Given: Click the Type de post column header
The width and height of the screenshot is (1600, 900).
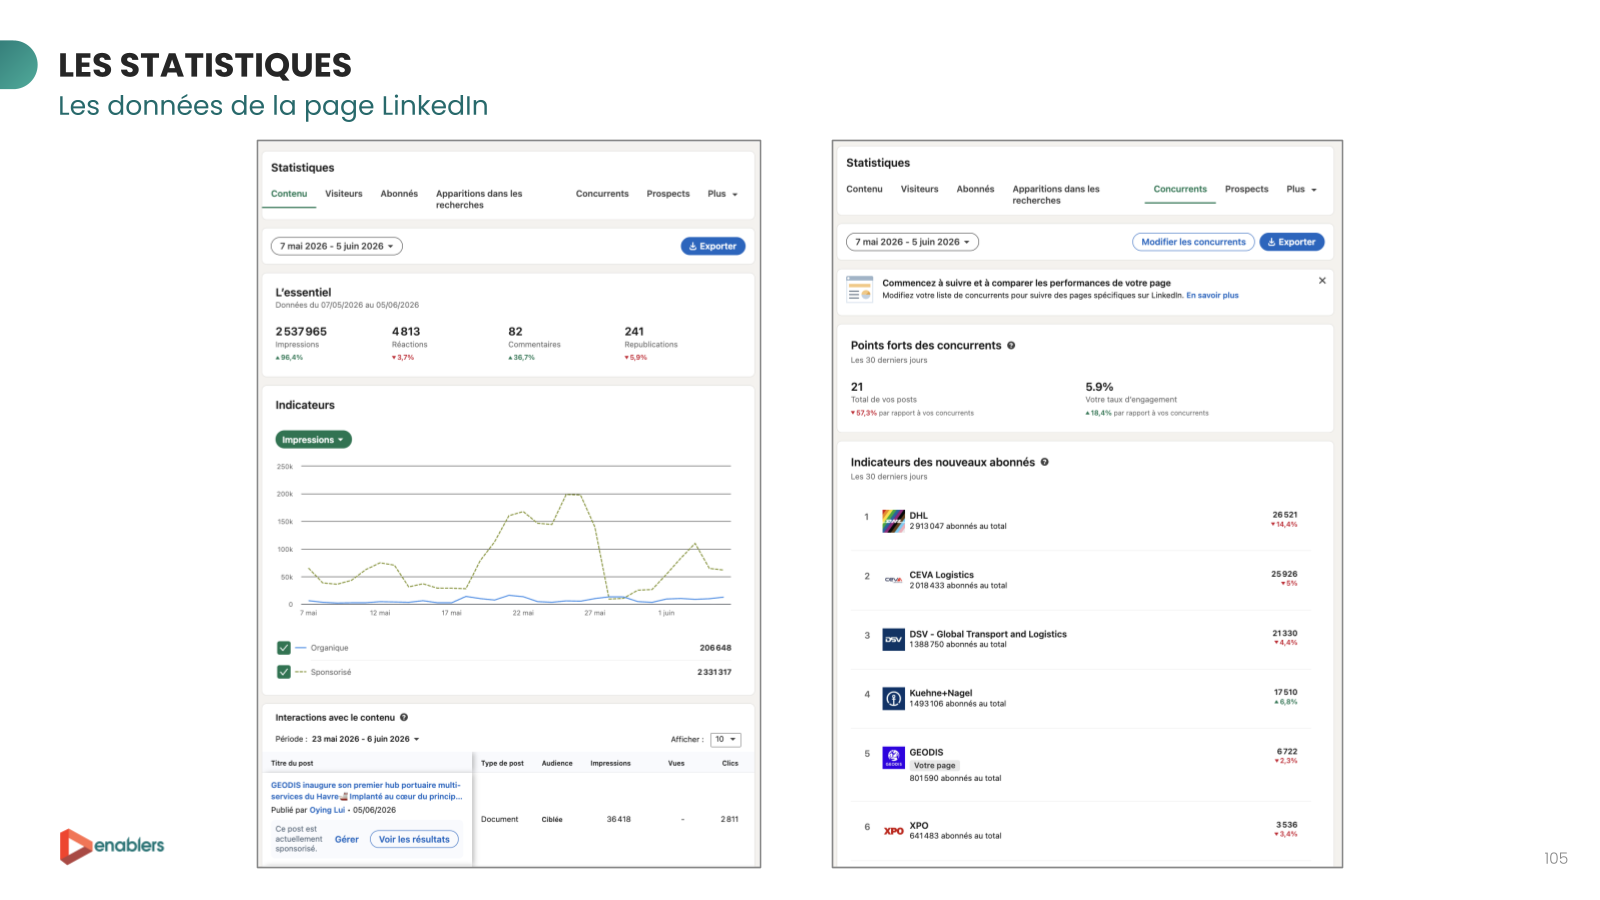Looking at the screenshot, I should point(502,763).
